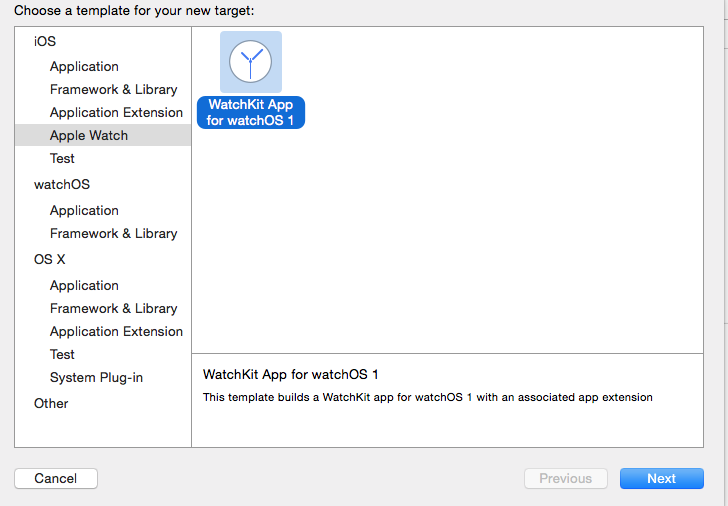Select OS X Application category

click(x=84, y=285)
